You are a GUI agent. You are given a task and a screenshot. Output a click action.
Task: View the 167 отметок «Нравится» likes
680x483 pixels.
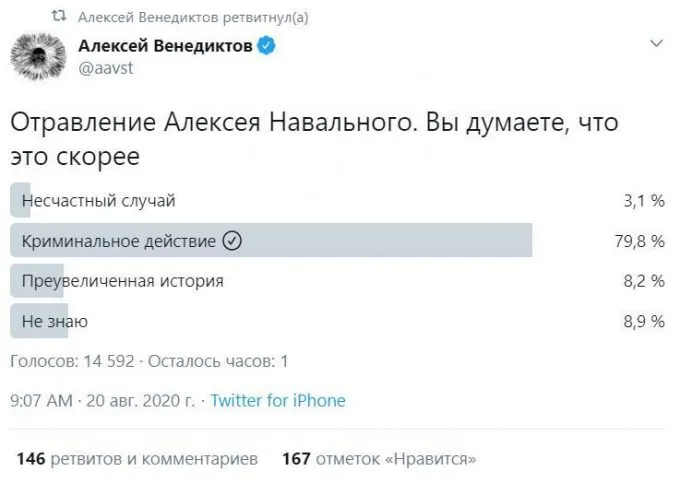click(x=379, y=459)
